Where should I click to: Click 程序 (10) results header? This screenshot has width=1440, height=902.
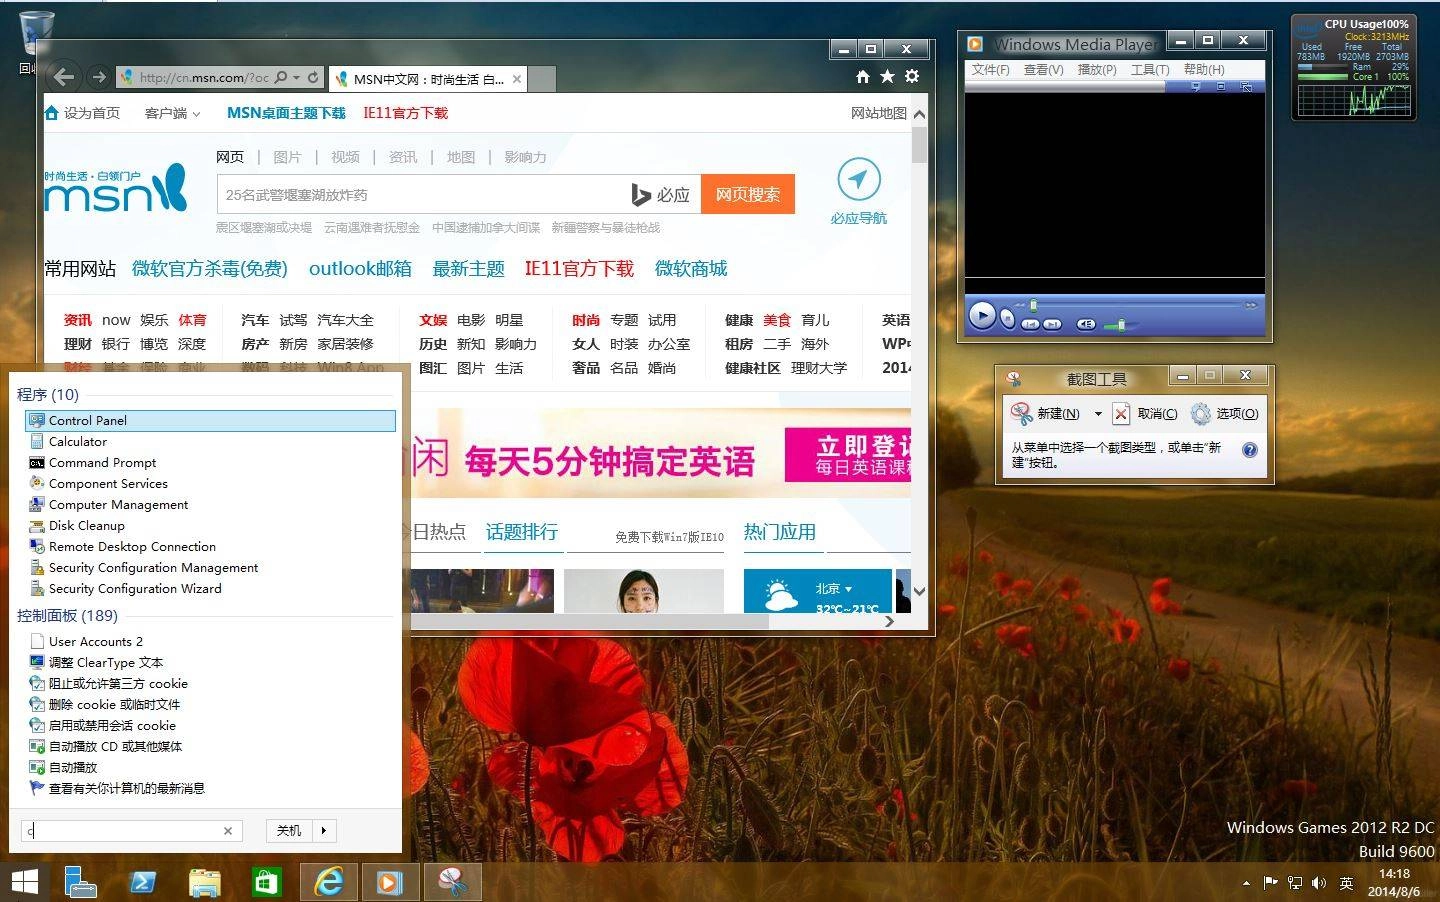point(48,394)
